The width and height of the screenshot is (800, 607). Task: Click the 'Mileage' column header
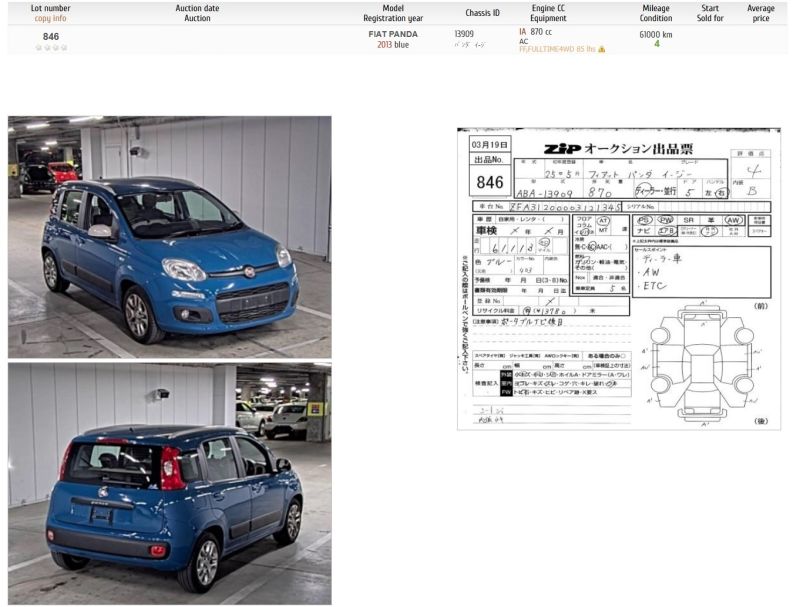[656, 9]
